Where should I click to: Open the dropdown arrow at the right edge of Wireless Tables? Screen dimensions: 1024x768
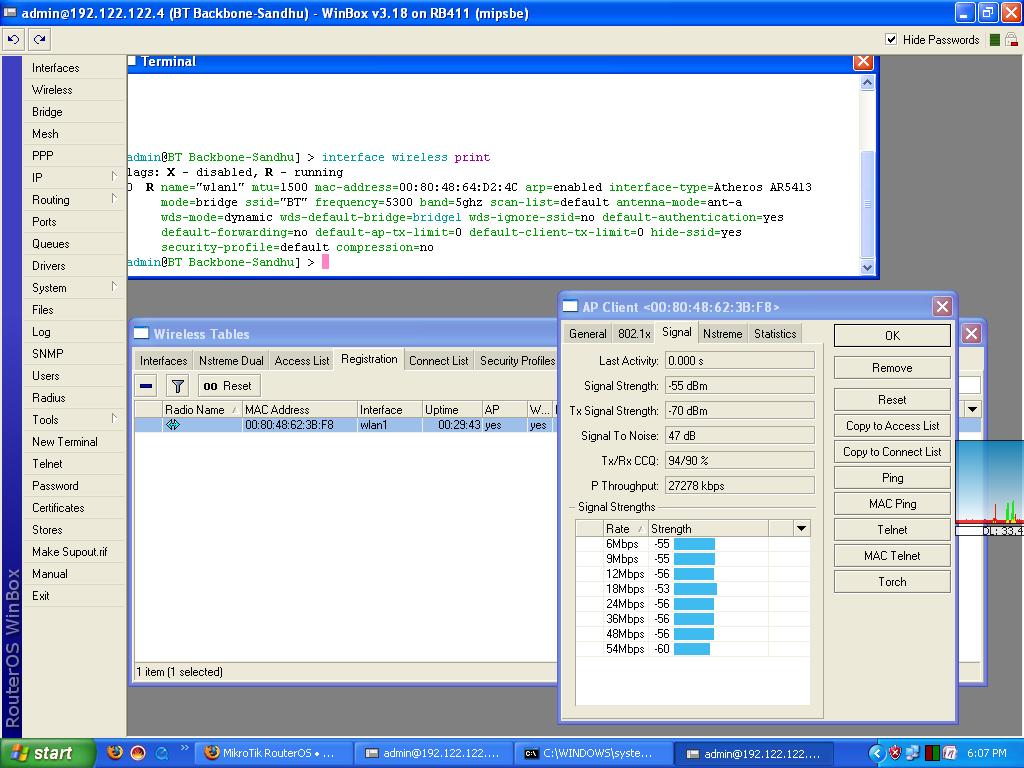point(972,409)
